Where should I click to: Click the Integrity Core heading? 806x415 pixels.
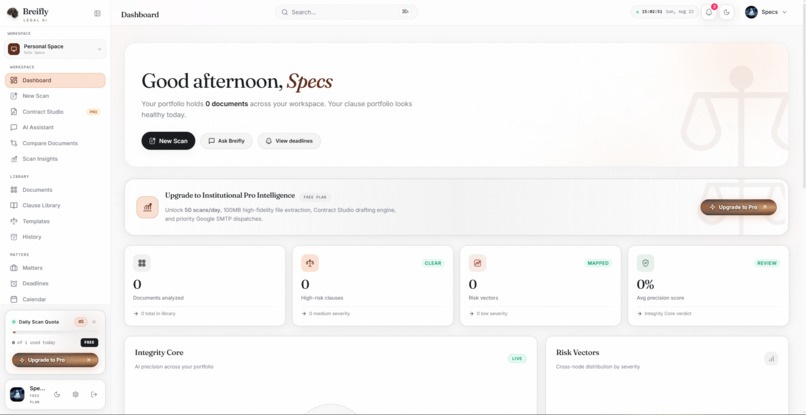click(x=159, y=352)
